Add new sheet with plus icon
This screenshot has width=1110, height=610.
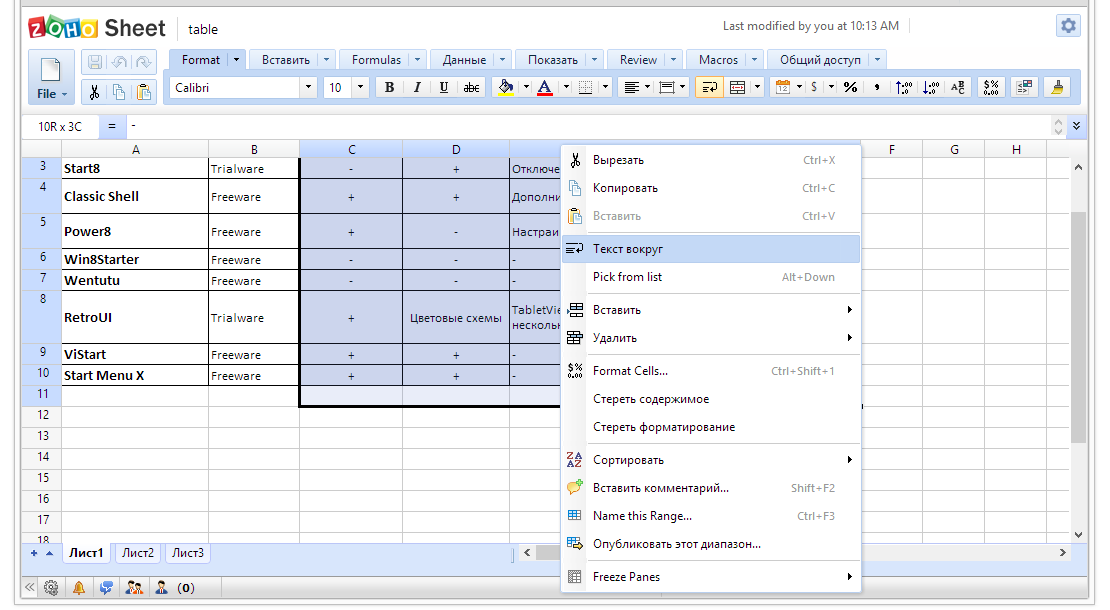point(34,553)
